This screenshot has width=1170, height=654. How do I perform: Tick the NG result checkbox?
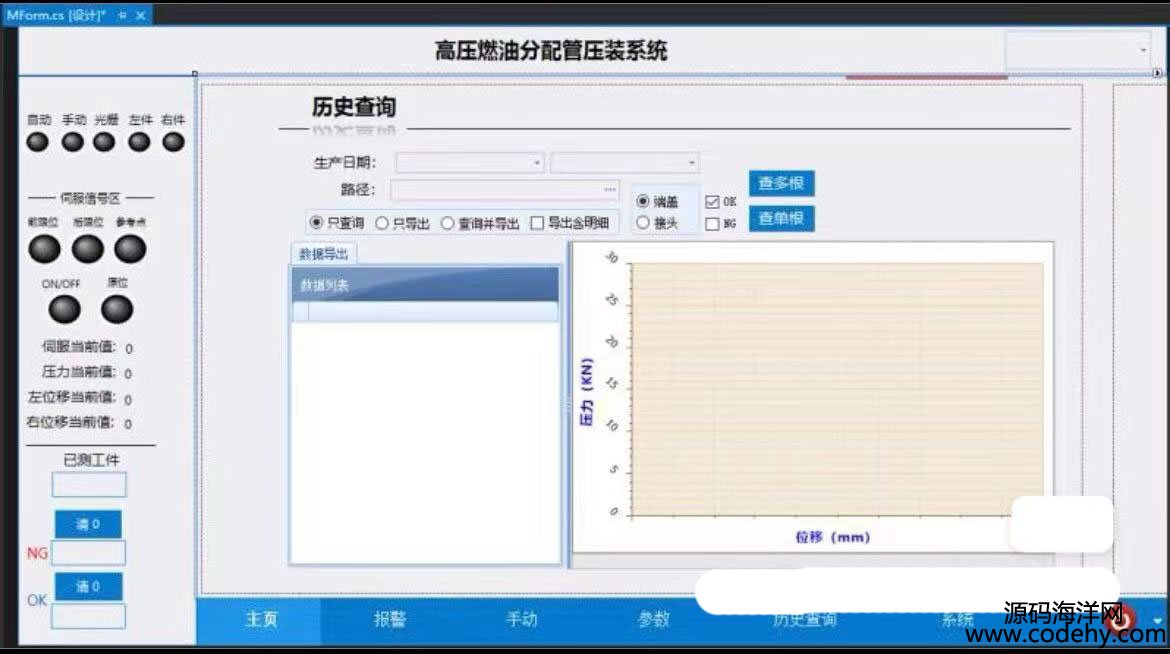(x=712, y=224)
